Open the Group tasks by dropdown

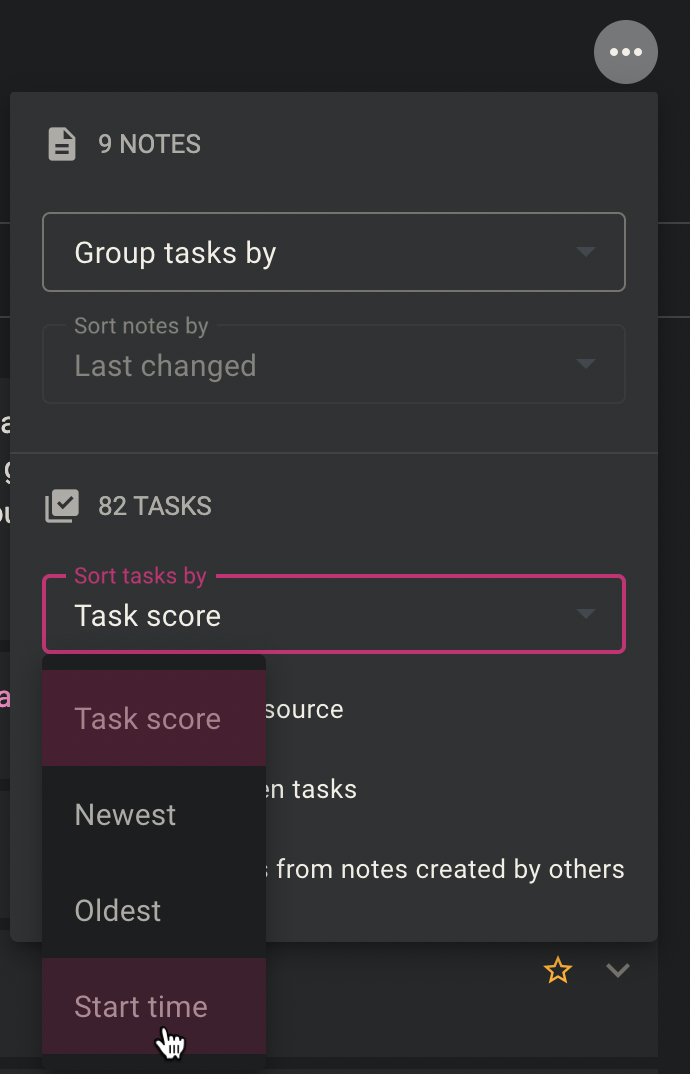(333, 252)
